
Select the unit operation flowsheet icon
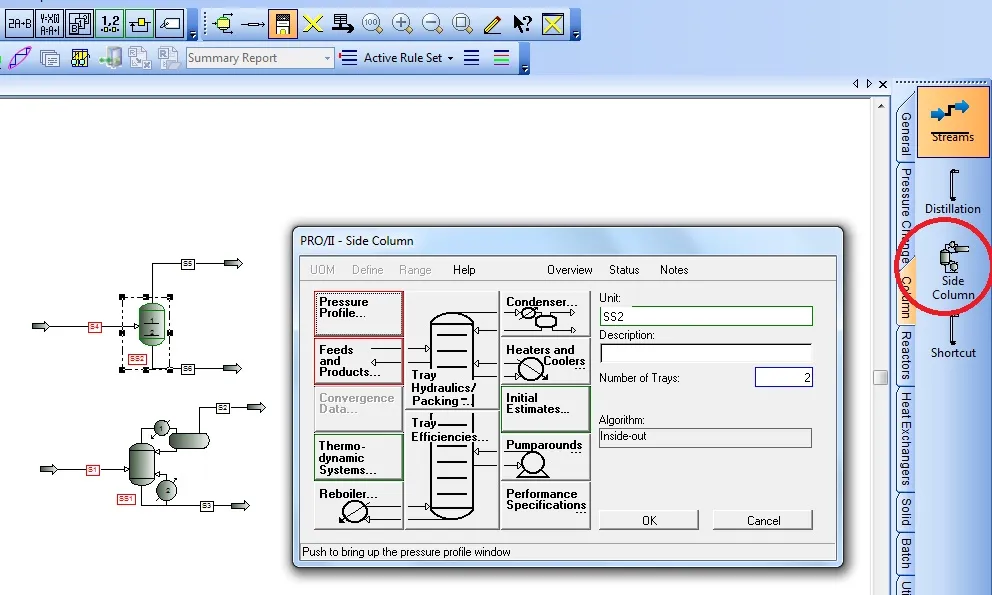pos(223,24)
